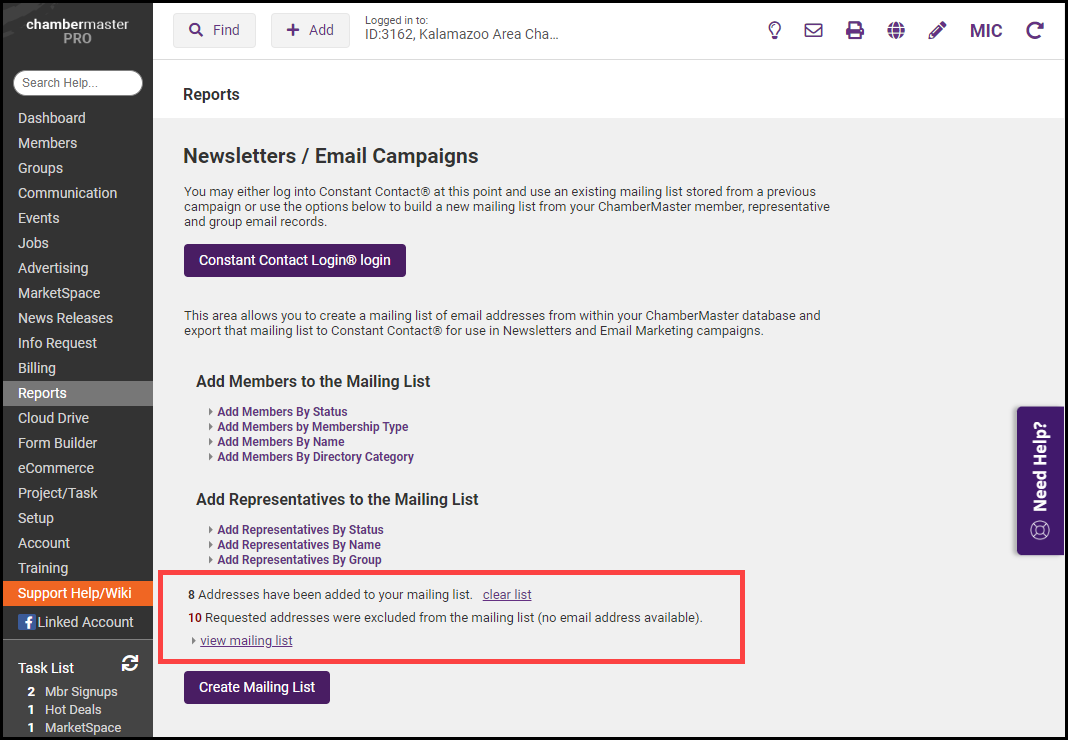Expand Add Representatives By Group

(299, 560)
